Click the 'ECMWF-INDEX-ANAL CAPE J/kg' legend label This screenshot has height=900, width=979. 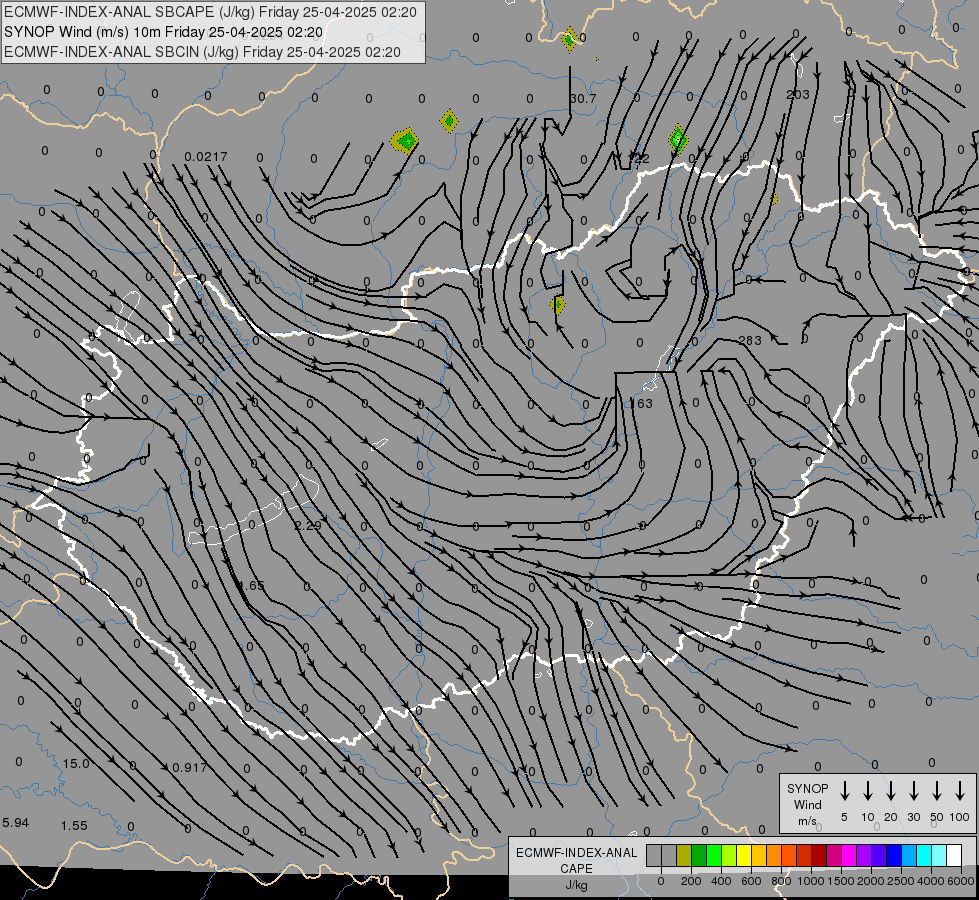576,868
